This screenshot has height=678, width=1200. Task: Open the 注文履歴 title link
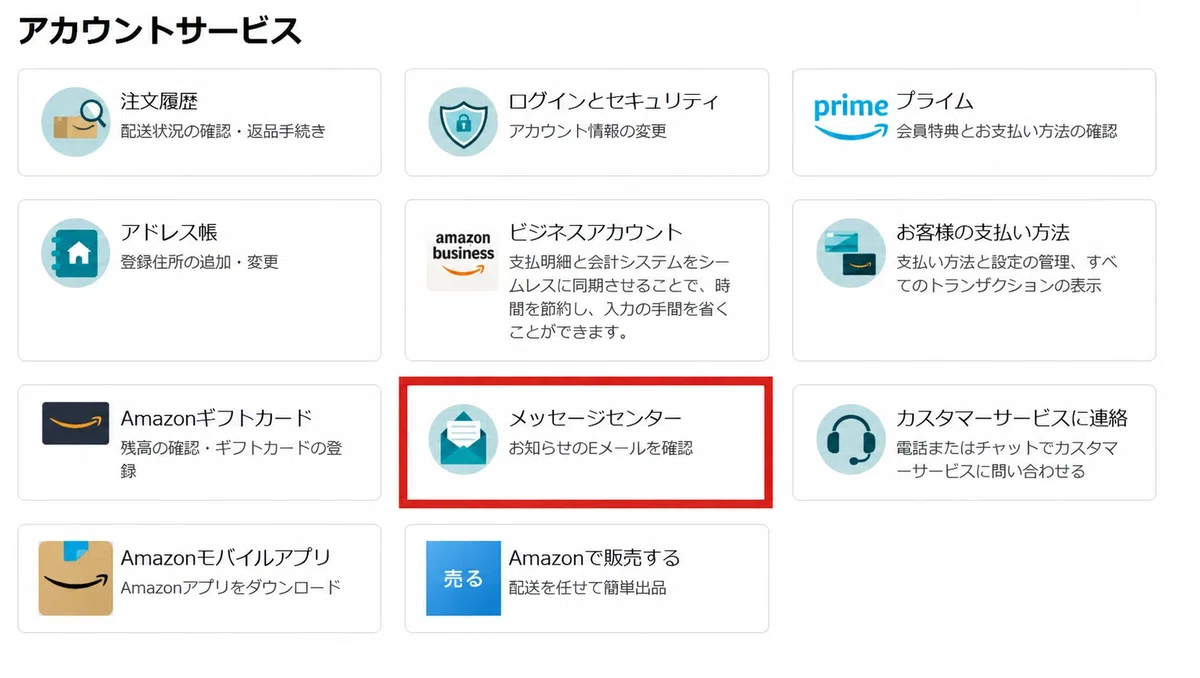coord(159,101)
